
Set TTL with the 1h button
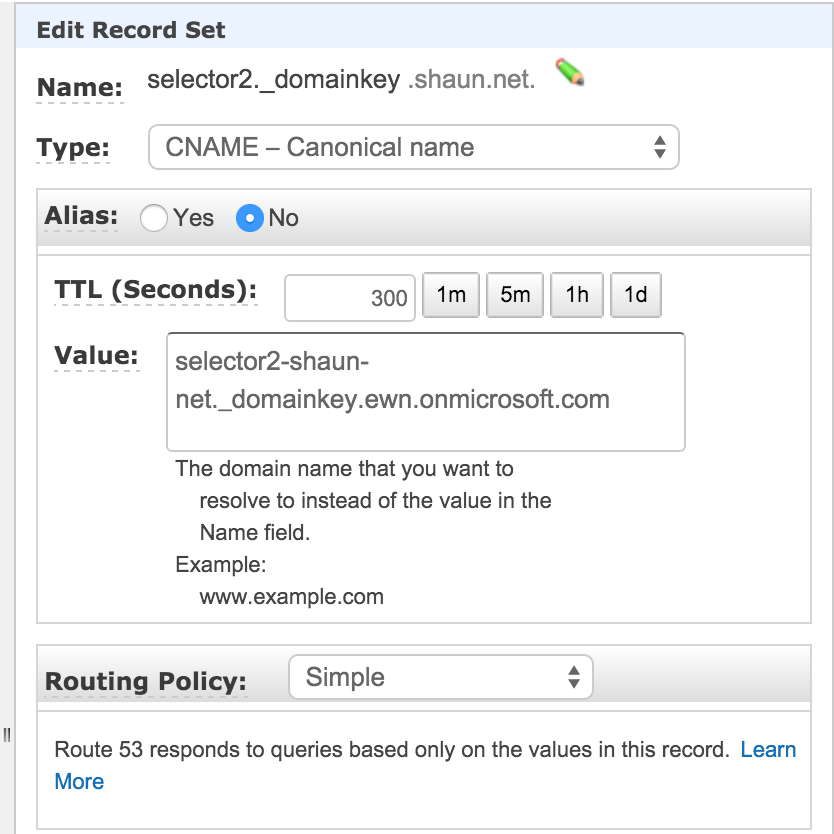[577, 295]
